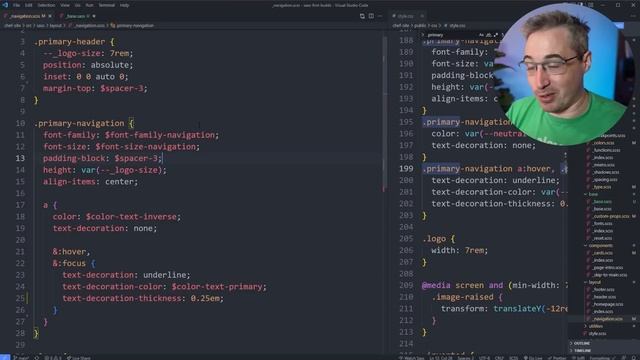Click the .primary-header selector on line 3
Screen dimensions: 640x360
tap(70, 42)
